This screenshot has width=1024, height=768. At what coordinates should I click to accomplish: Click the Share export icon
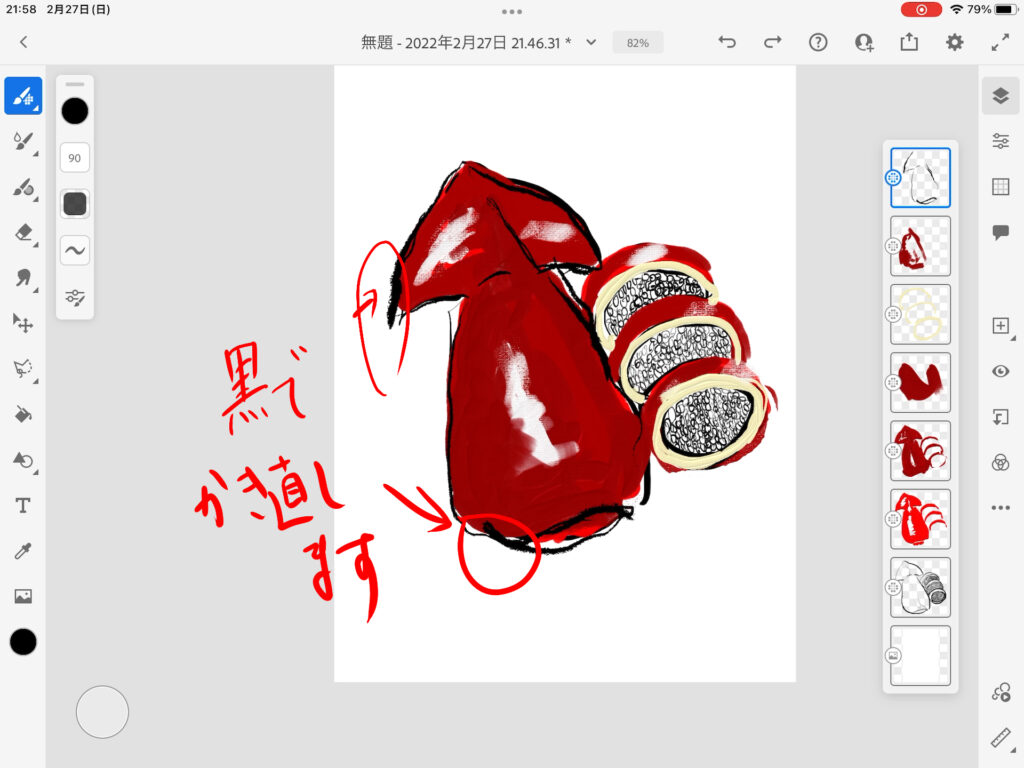908,42
